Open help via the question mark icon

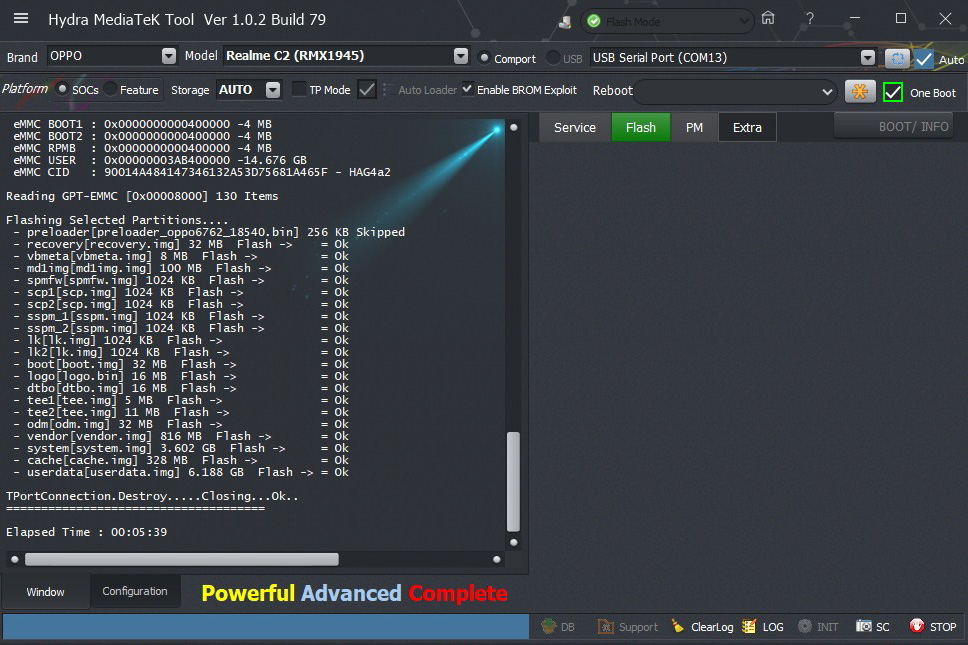(809, 19)
